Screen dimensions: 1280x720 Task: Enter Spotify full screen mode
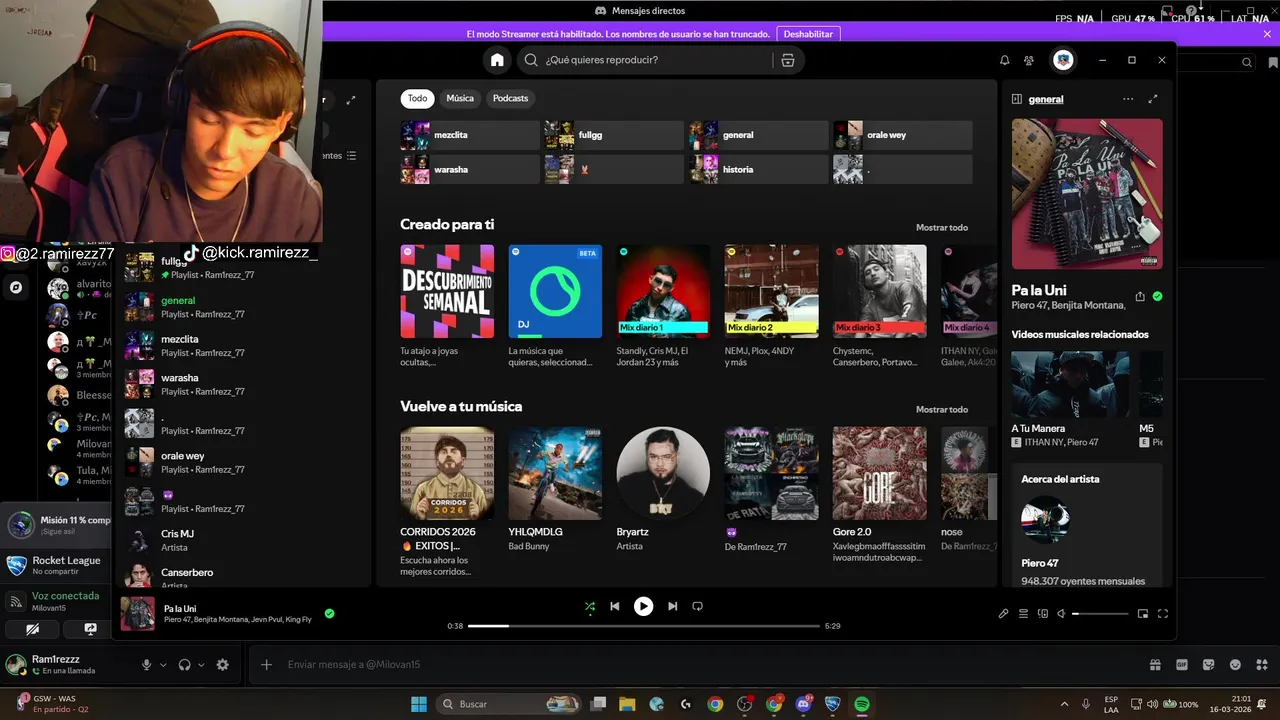tap(1162, 614)
